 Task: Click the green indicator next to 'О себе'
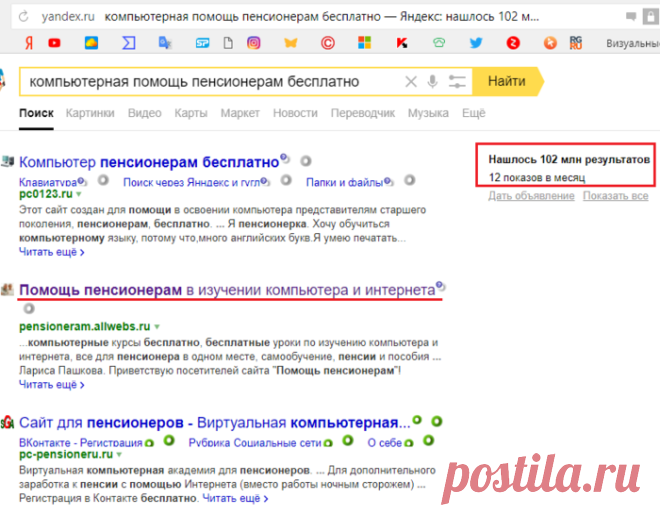pos(428,441)
